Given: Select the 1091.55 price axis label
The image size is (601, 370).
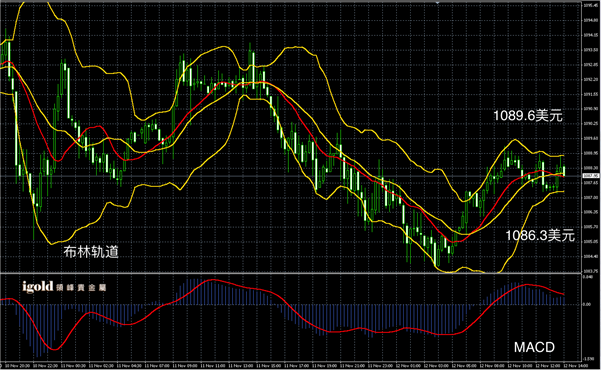Looking at the screenshot, I should pos(590,94).
